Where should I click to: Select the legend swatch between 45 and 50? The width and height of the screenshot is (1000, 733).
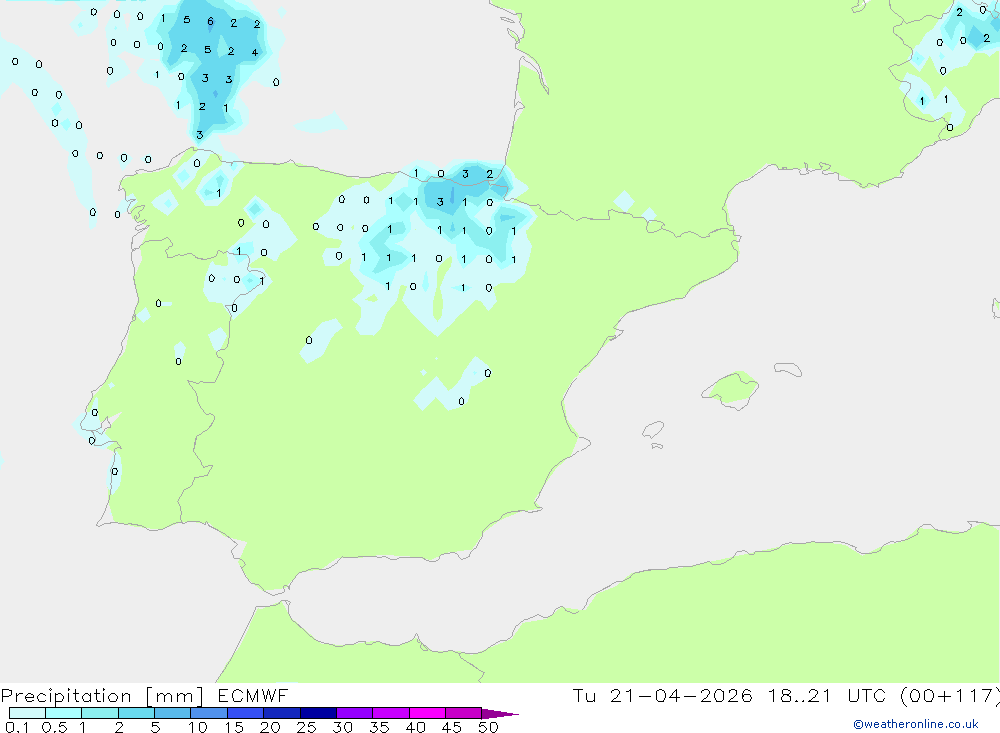[464, 713]
